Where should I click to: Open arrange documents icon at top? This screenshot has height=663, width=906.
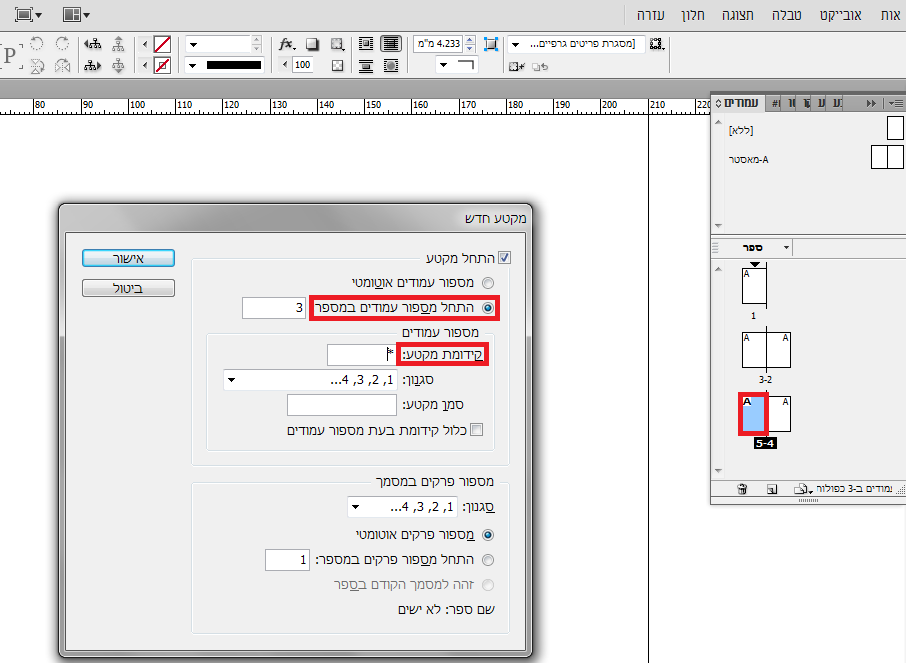coord(76,14)
